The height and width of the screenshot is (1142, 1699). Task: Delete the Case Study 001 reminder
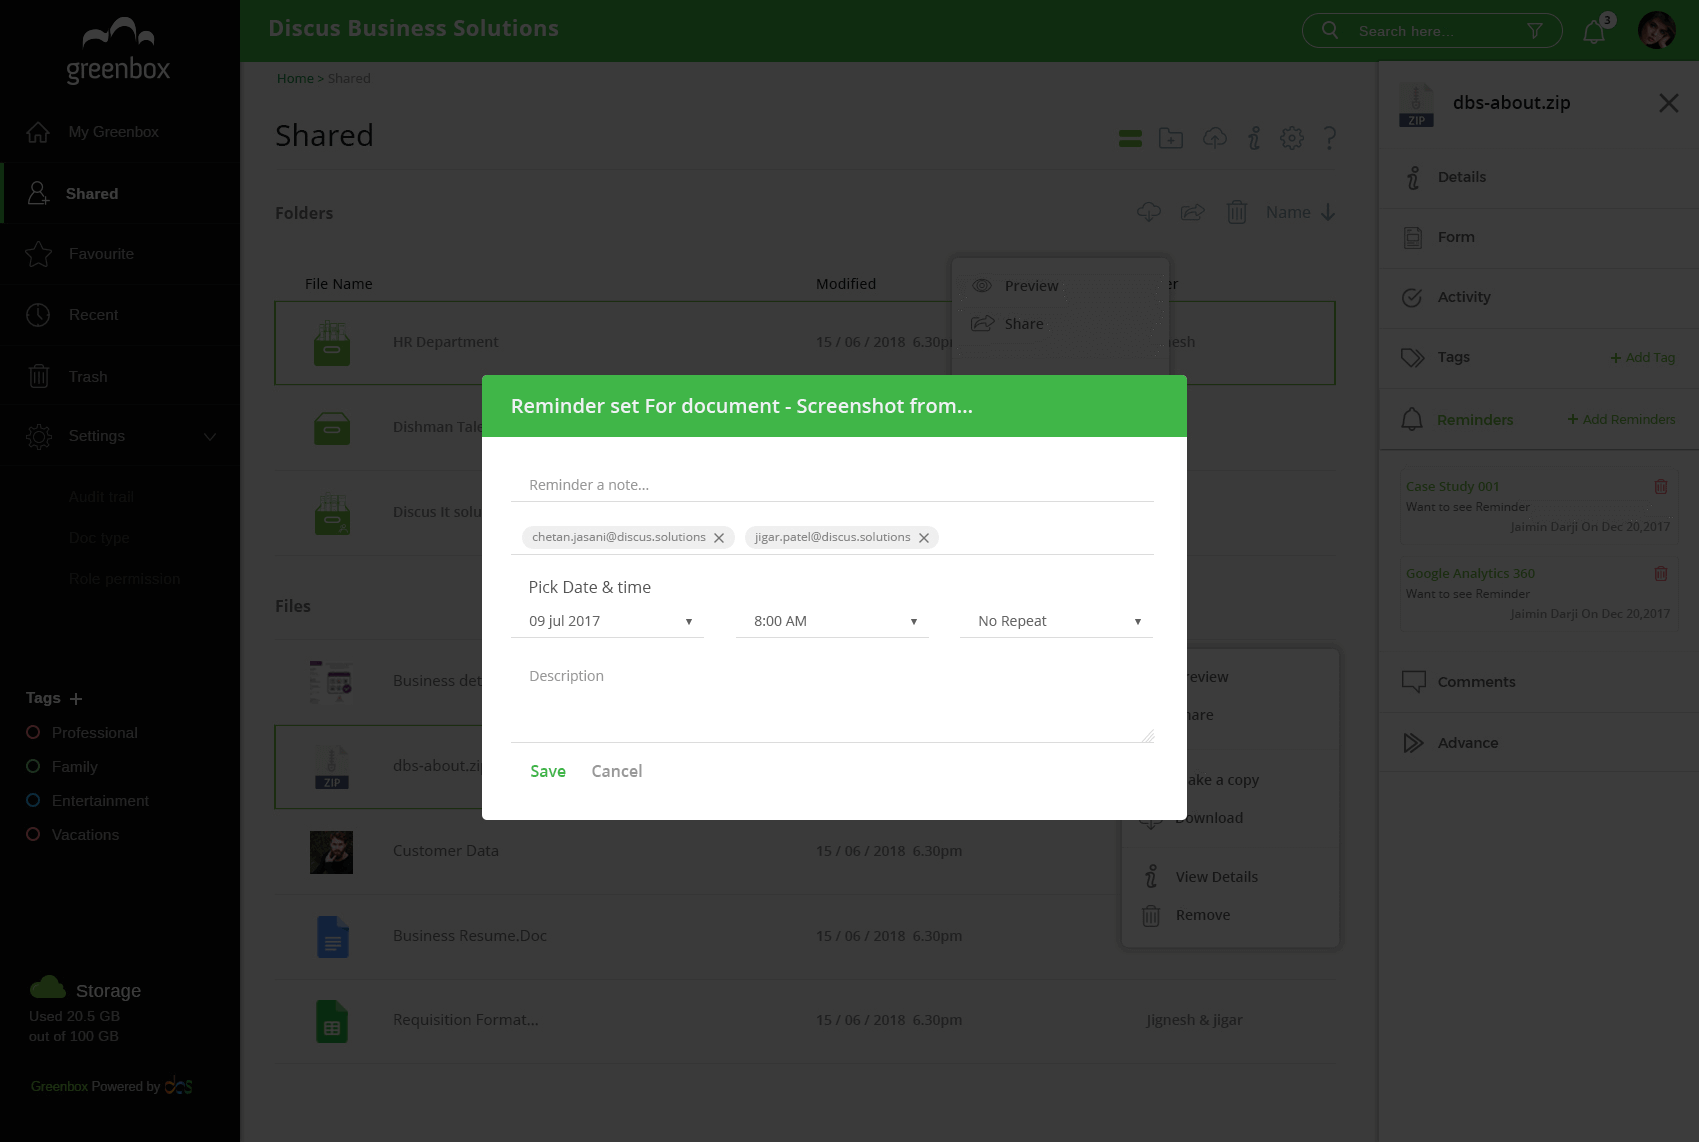pyautogui.click(x=1660, y=487)
